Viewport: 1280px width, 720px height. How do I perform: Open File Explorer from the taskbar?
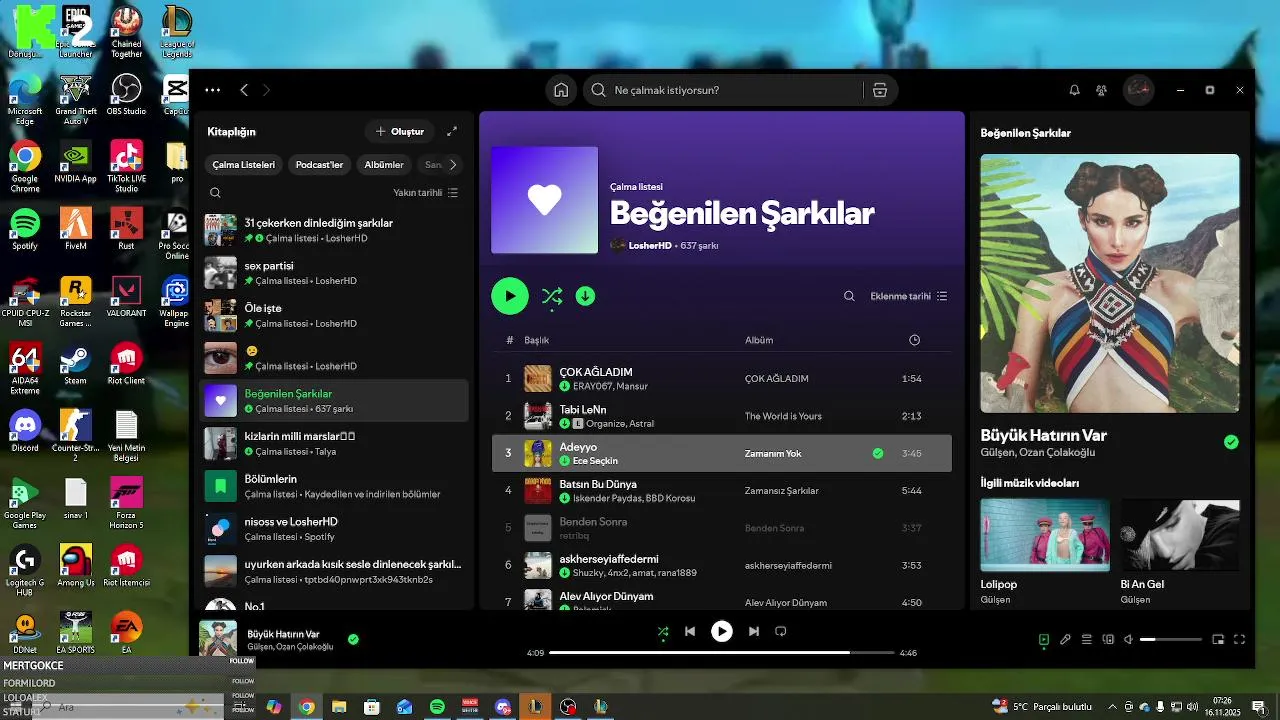(339, 707)
